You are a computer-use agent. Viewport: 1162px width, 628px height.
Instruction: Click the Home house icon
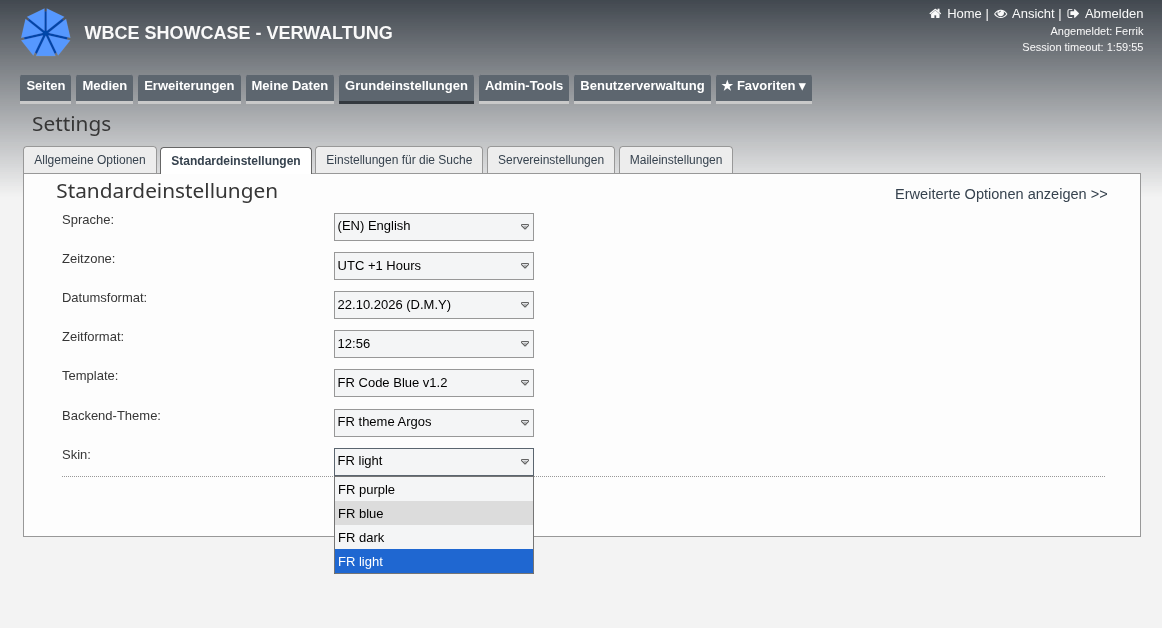tap(935, 14)
